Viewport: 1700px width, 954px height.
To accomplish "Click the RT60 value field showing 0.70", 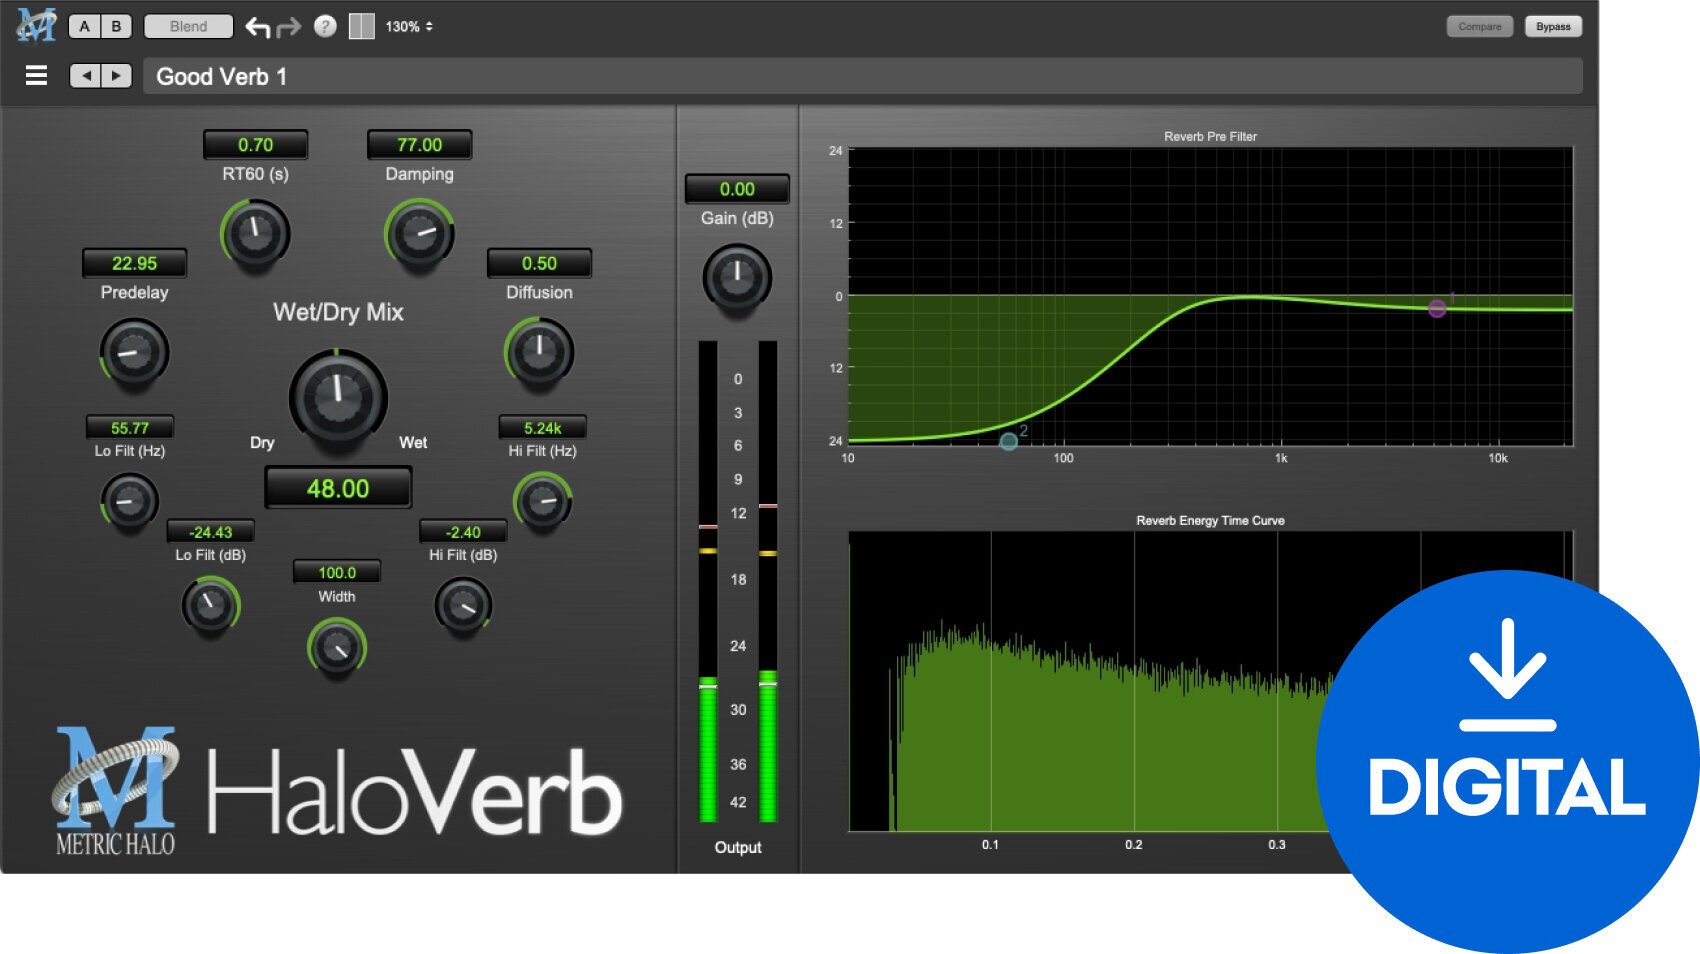I will [x=255, y=145].
